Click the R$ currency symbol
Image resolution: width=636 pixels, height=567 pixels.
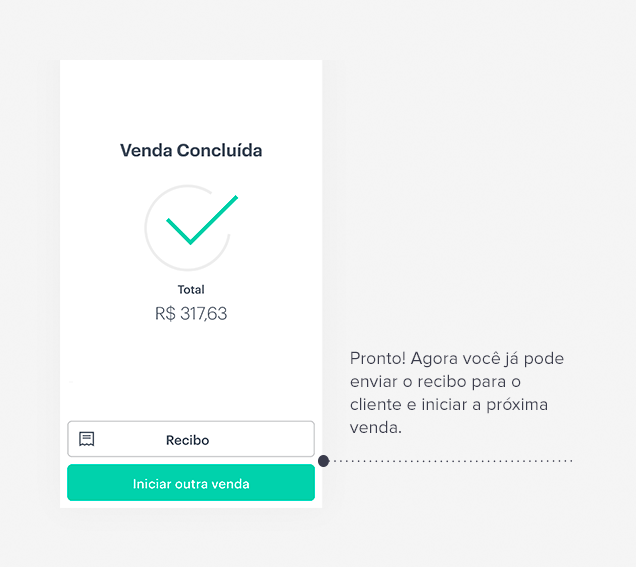[165, 314]
